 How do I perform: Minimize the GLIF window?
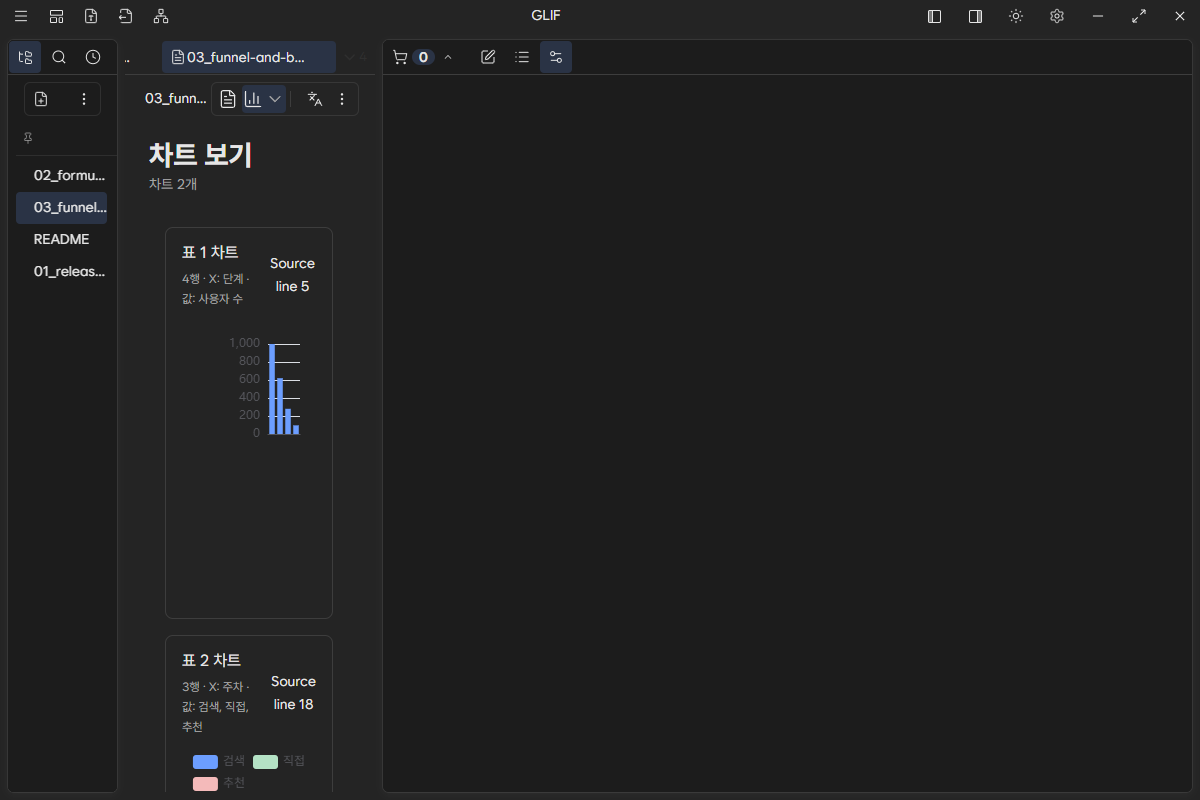[1098, 16]
